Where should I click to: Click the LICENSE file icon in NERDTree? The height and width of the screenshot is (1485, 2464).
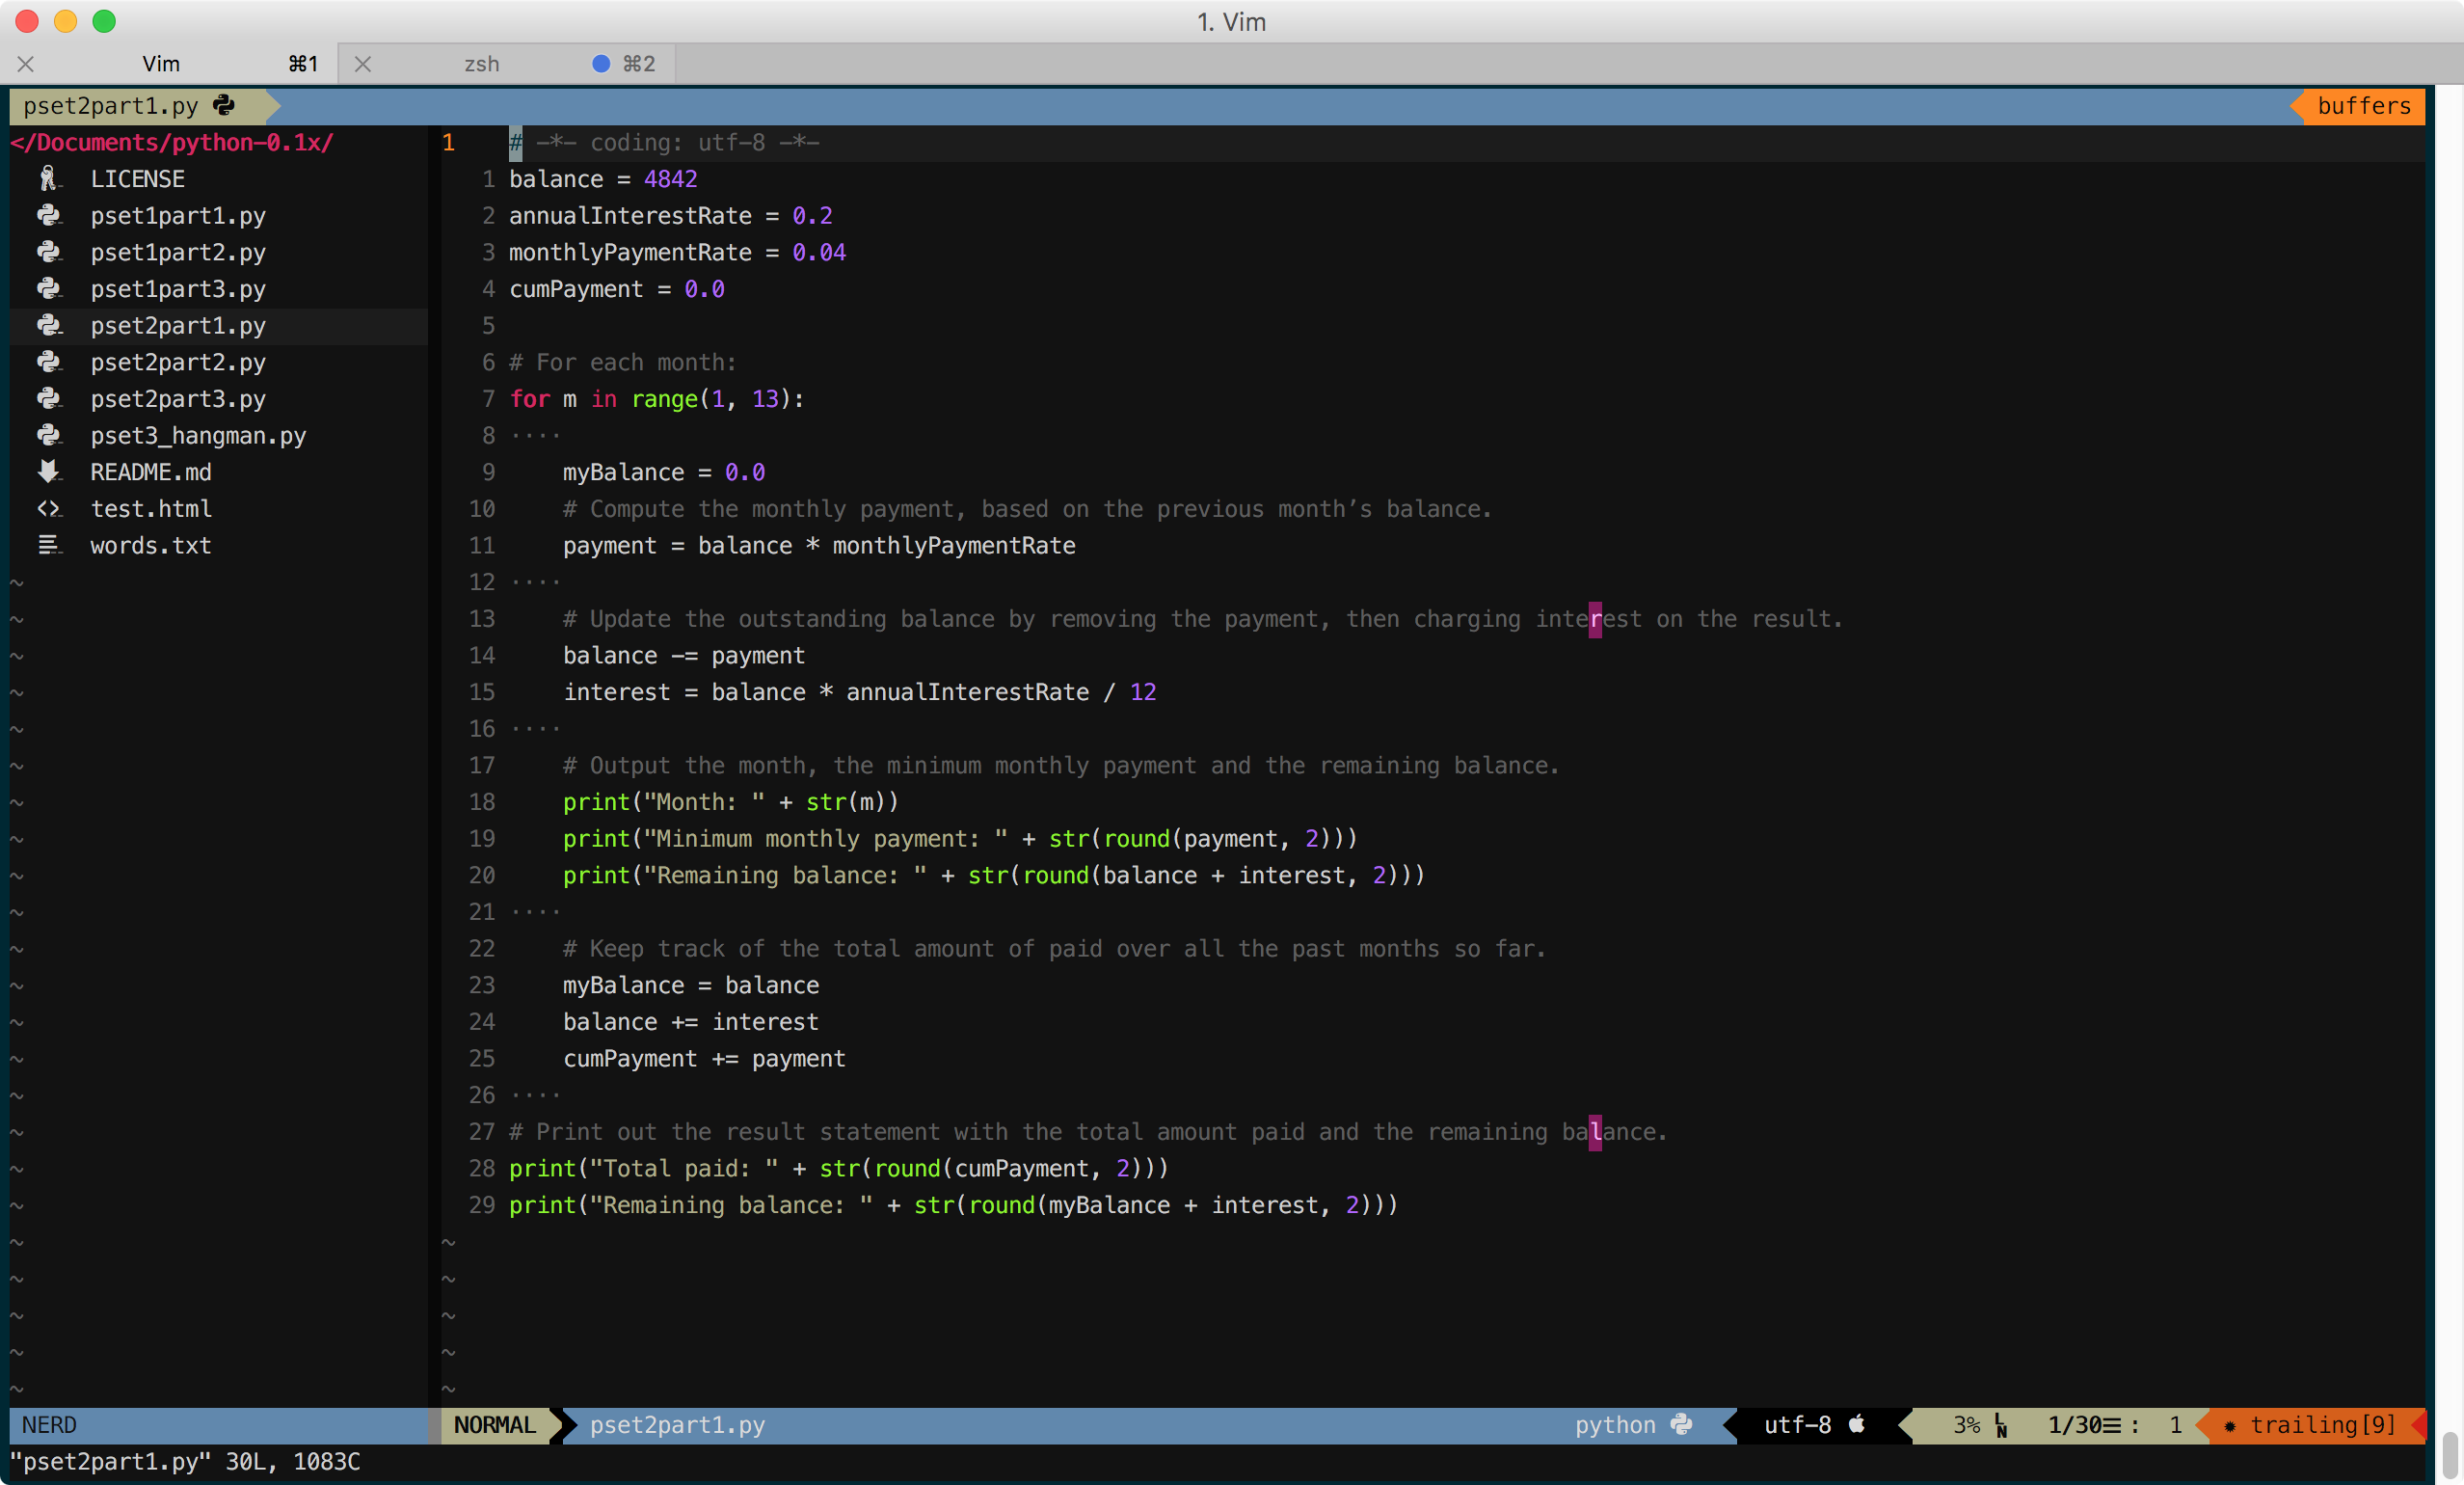pyautogui.click(x=48, y=179)
